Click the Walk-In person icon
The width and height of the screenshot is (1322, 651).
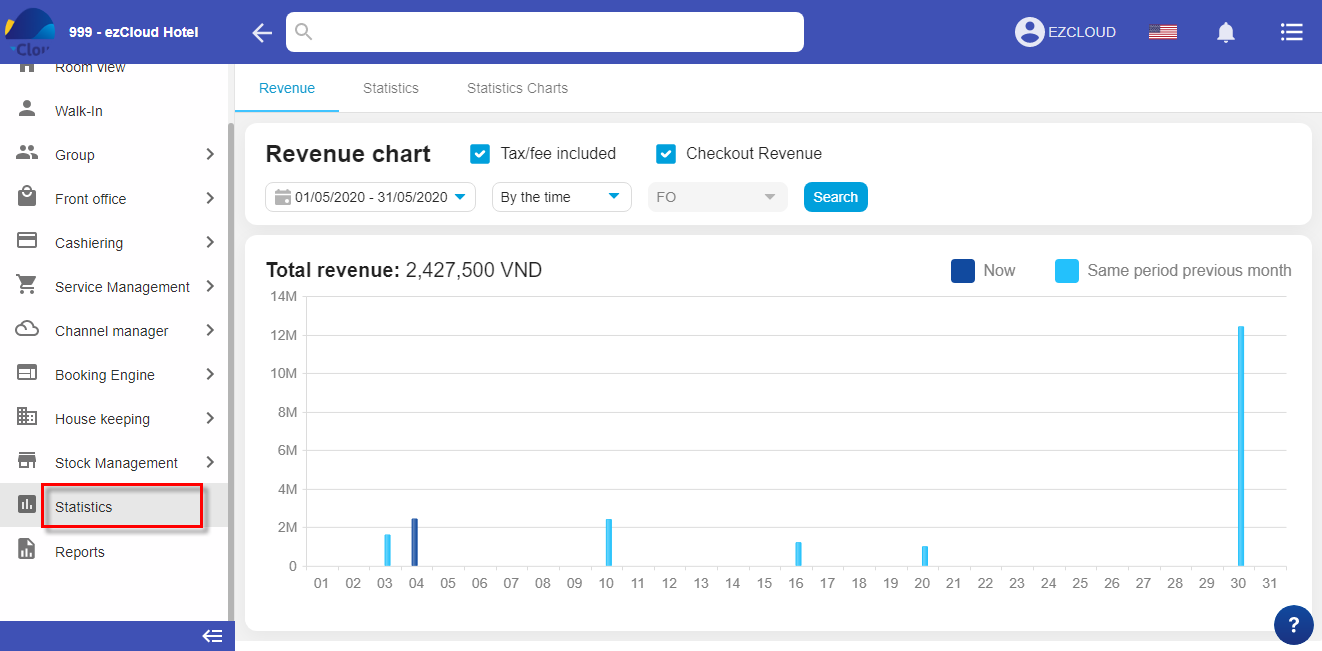click(27, 109)
